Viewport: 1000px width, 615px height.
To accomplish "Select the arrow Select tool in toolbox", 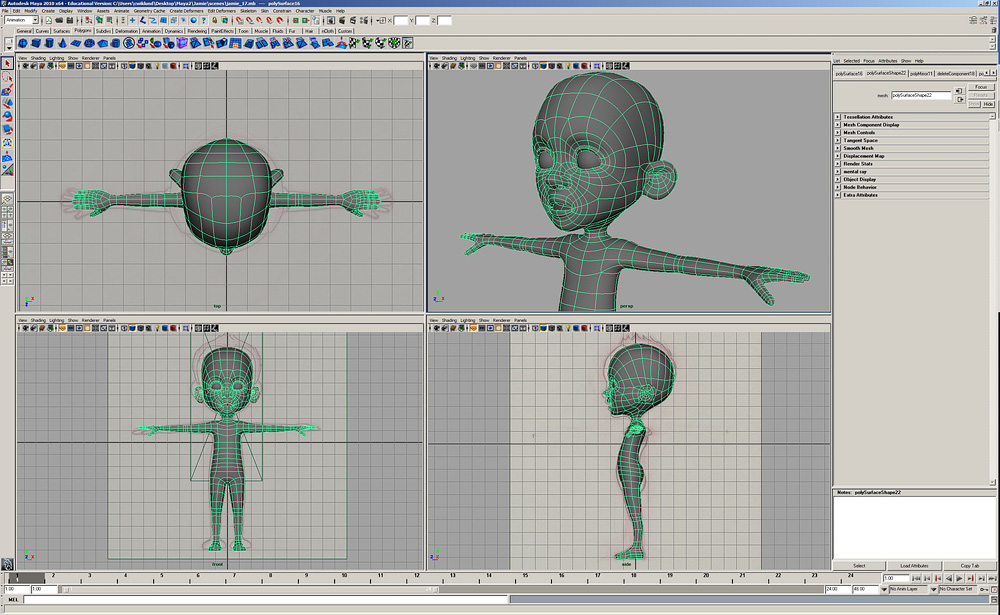I will click(7, 62).
